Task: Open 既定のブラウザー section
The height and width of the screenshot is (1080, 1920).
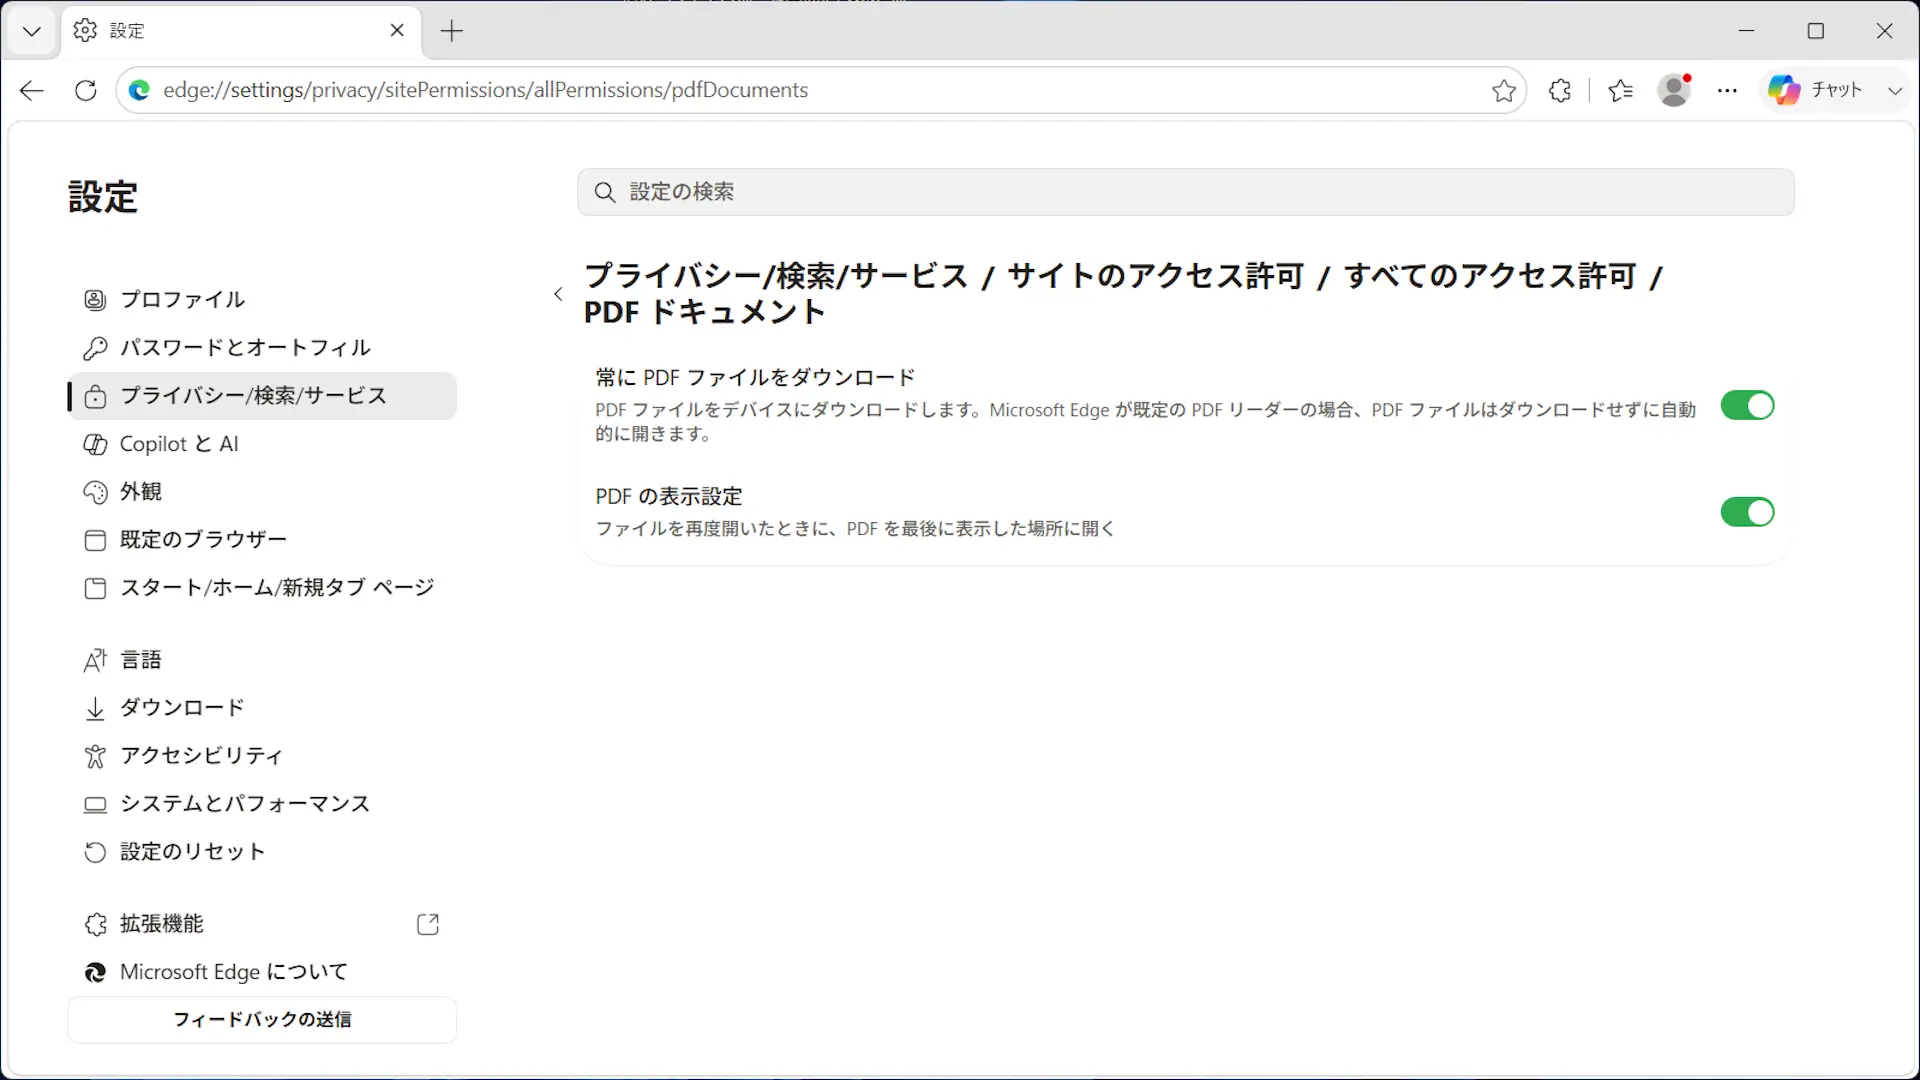Action: (x=262, y=539)
